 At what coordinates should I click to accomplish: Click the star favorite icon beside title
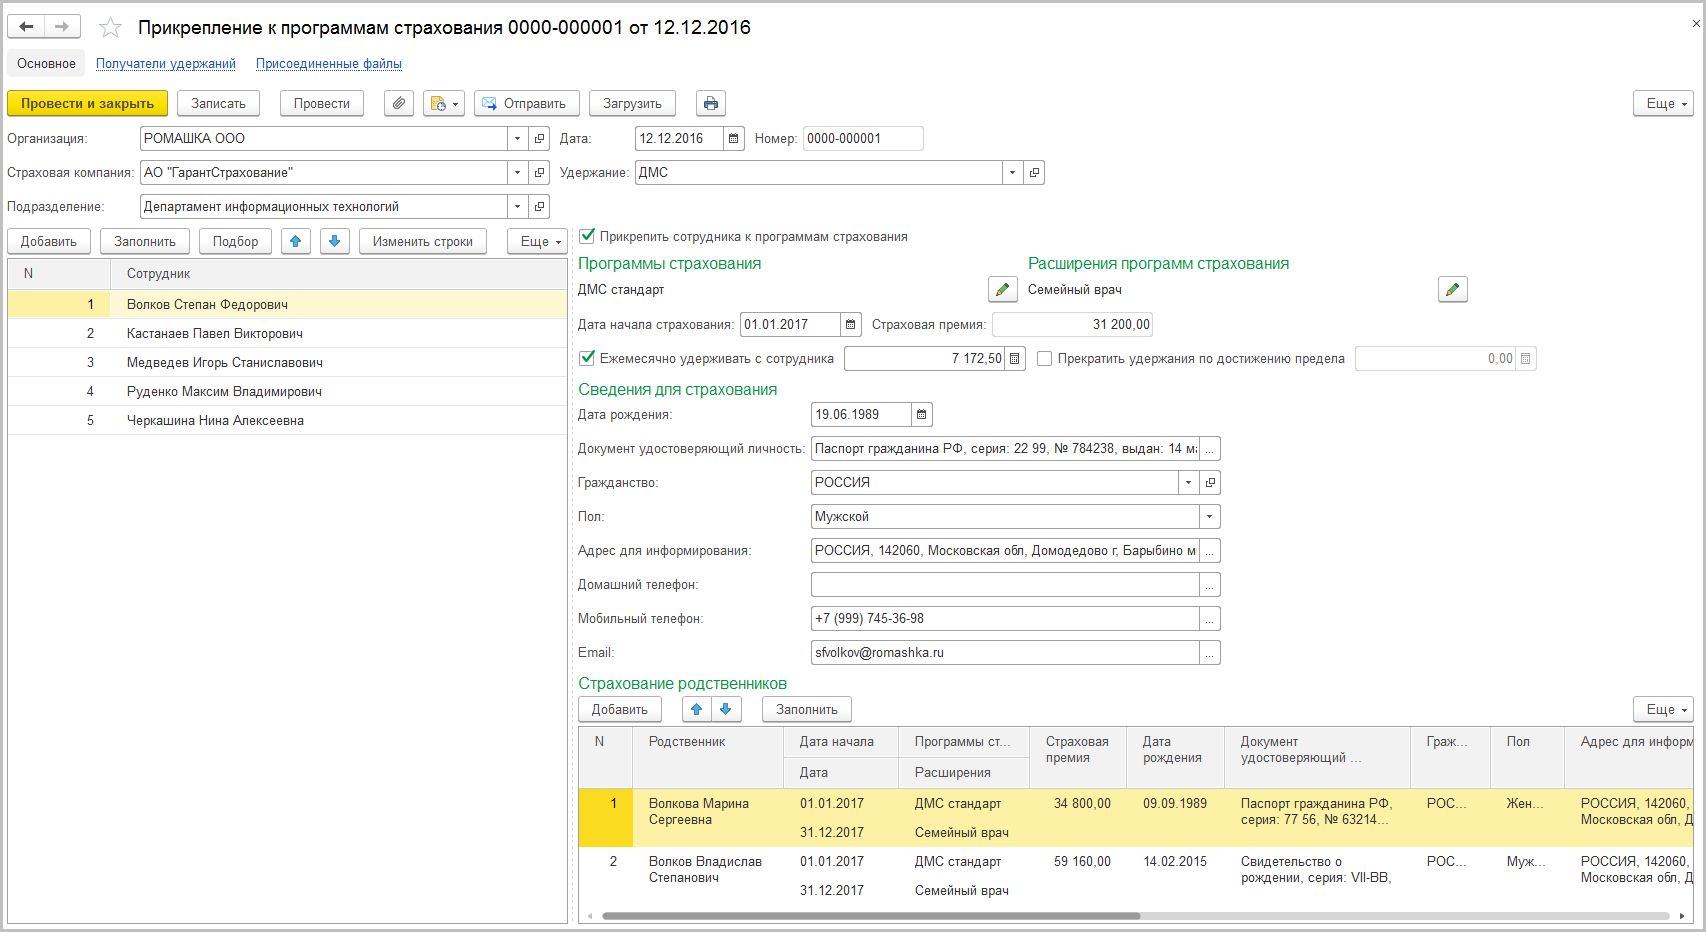(x=110, y=28)
